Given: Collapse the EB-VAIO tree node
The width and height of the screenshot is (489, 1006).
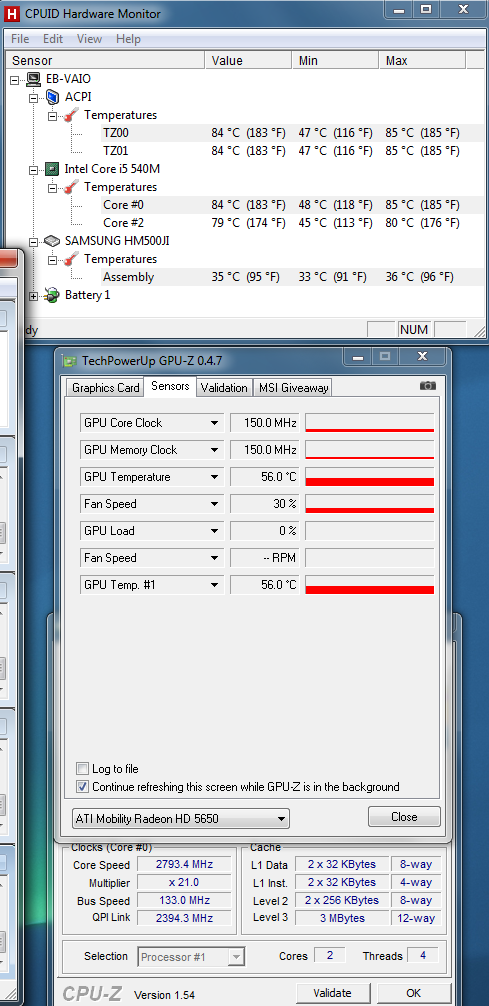Looking at the screenshot, I should coord(15,80).
